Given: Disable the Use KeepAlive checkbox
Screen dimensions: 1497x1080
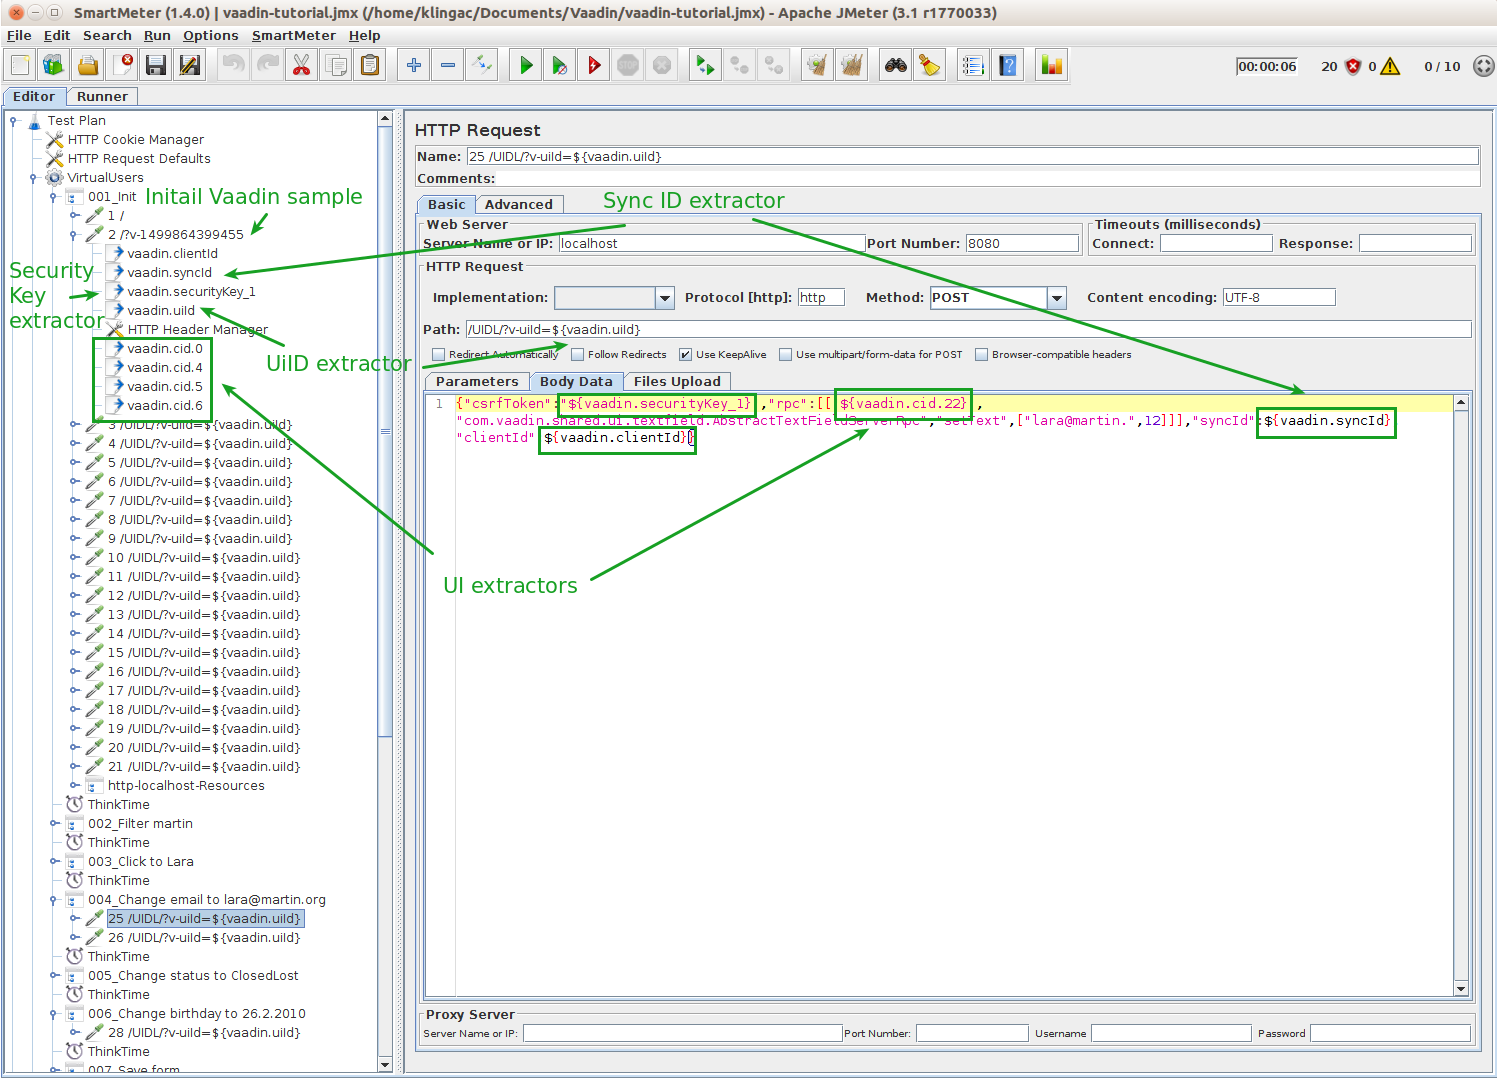Looking at the screenshot, I should pos(685,354).
